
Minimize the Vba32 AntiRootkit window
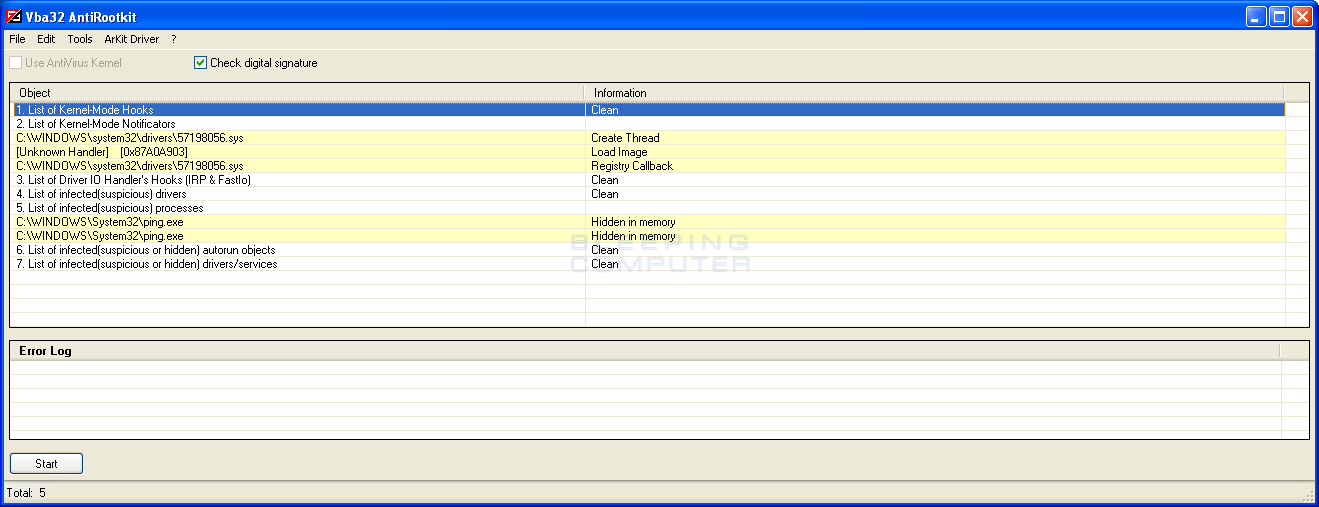(1256, 16)
